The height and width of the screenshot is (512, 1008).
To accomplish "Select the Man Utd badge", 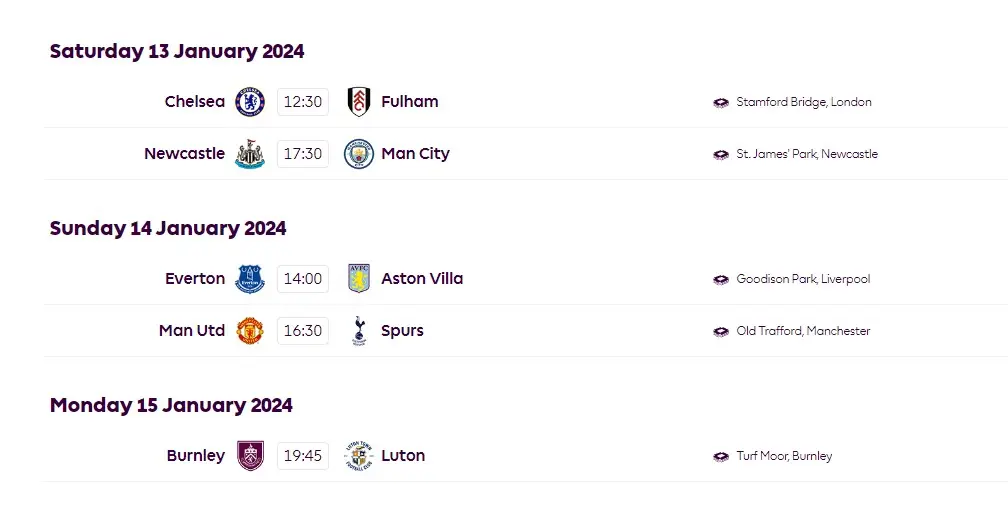I will pos(249,331).
